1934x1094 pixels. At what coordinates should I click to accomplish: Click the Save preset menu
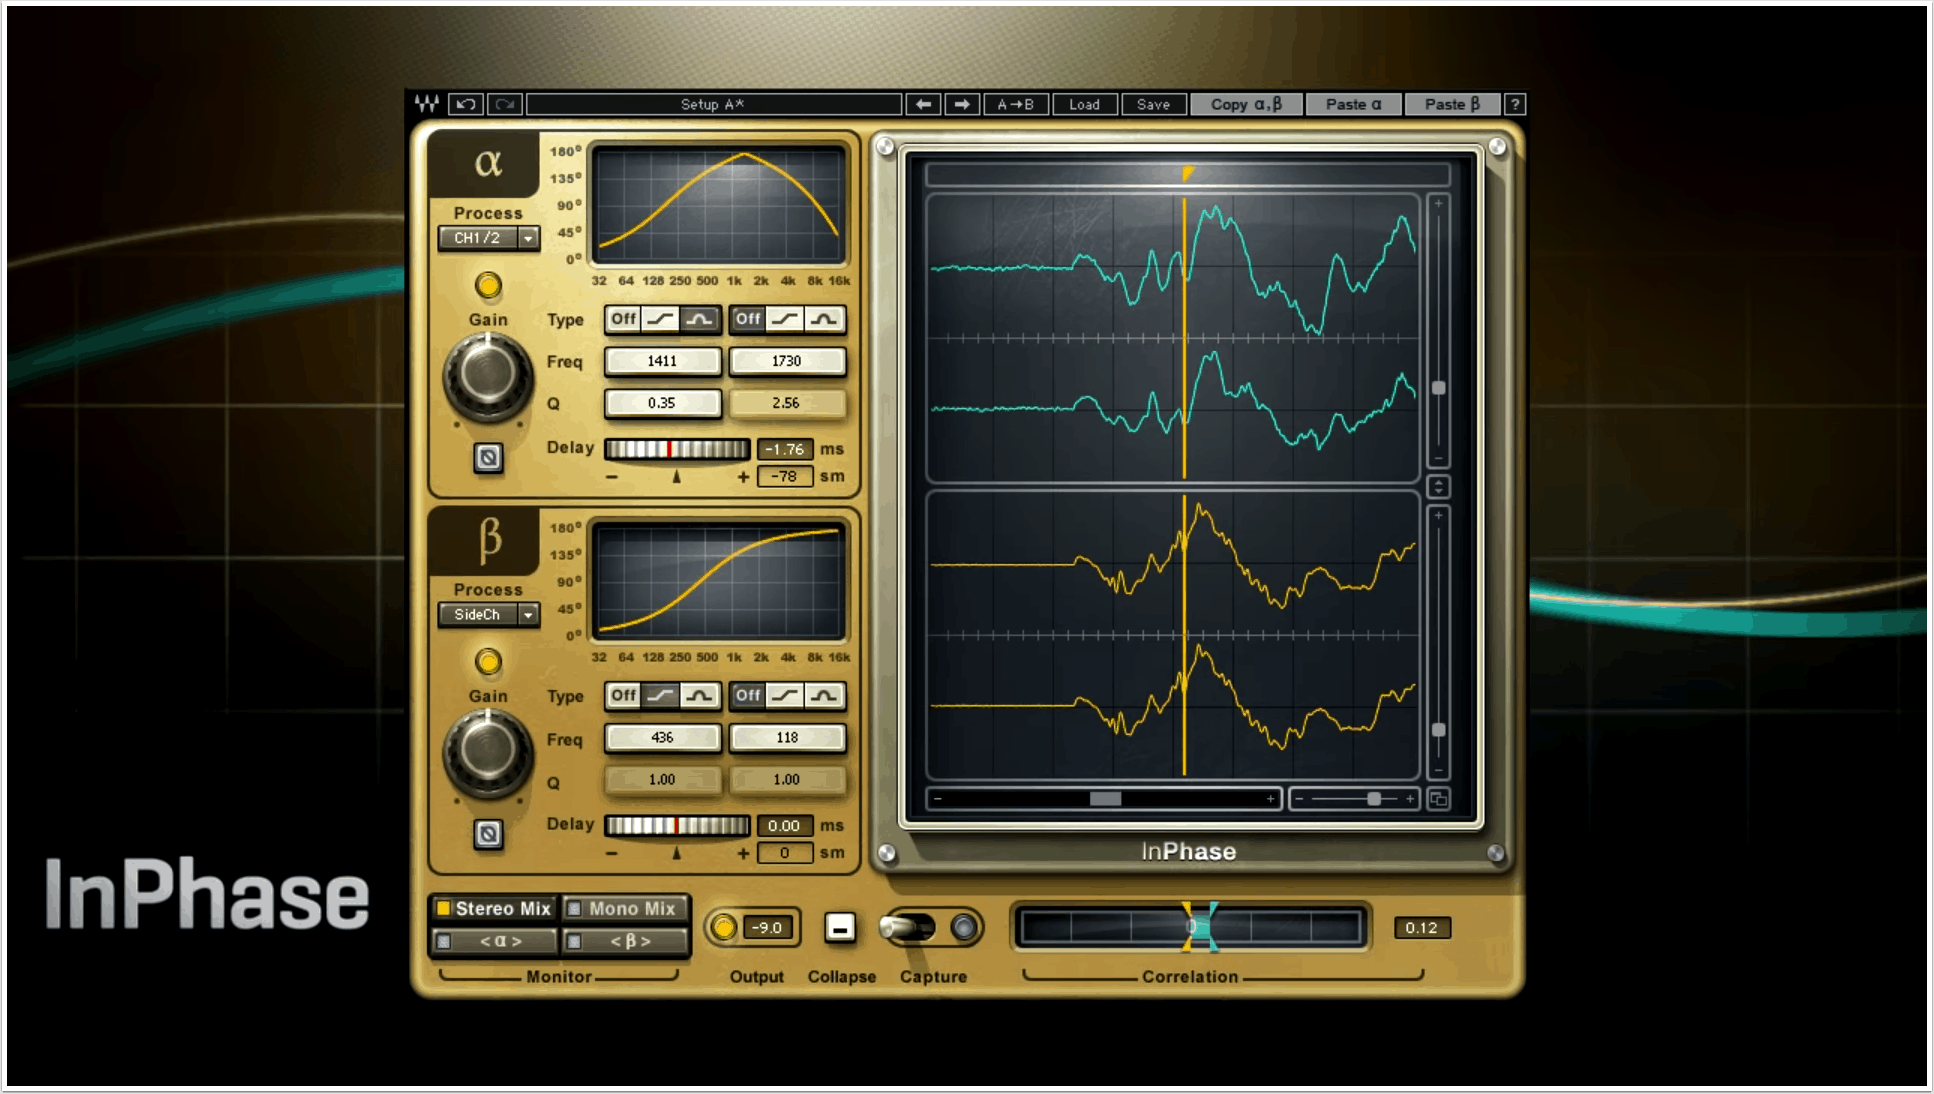[x=1153, y=104]
